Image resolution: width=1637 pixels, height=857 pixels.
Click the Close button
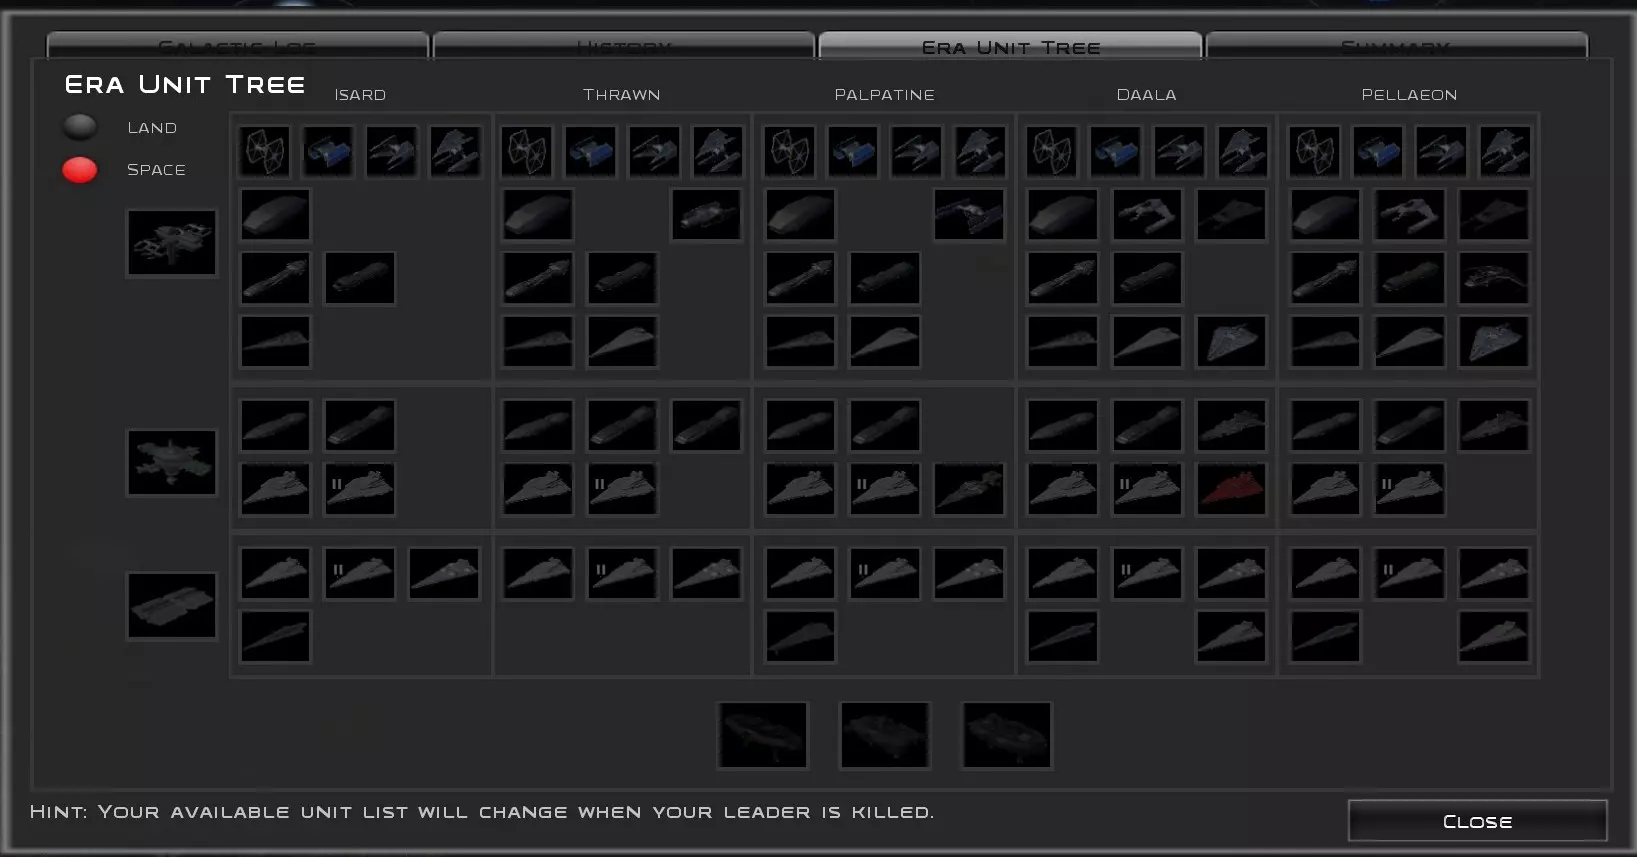1477,821
